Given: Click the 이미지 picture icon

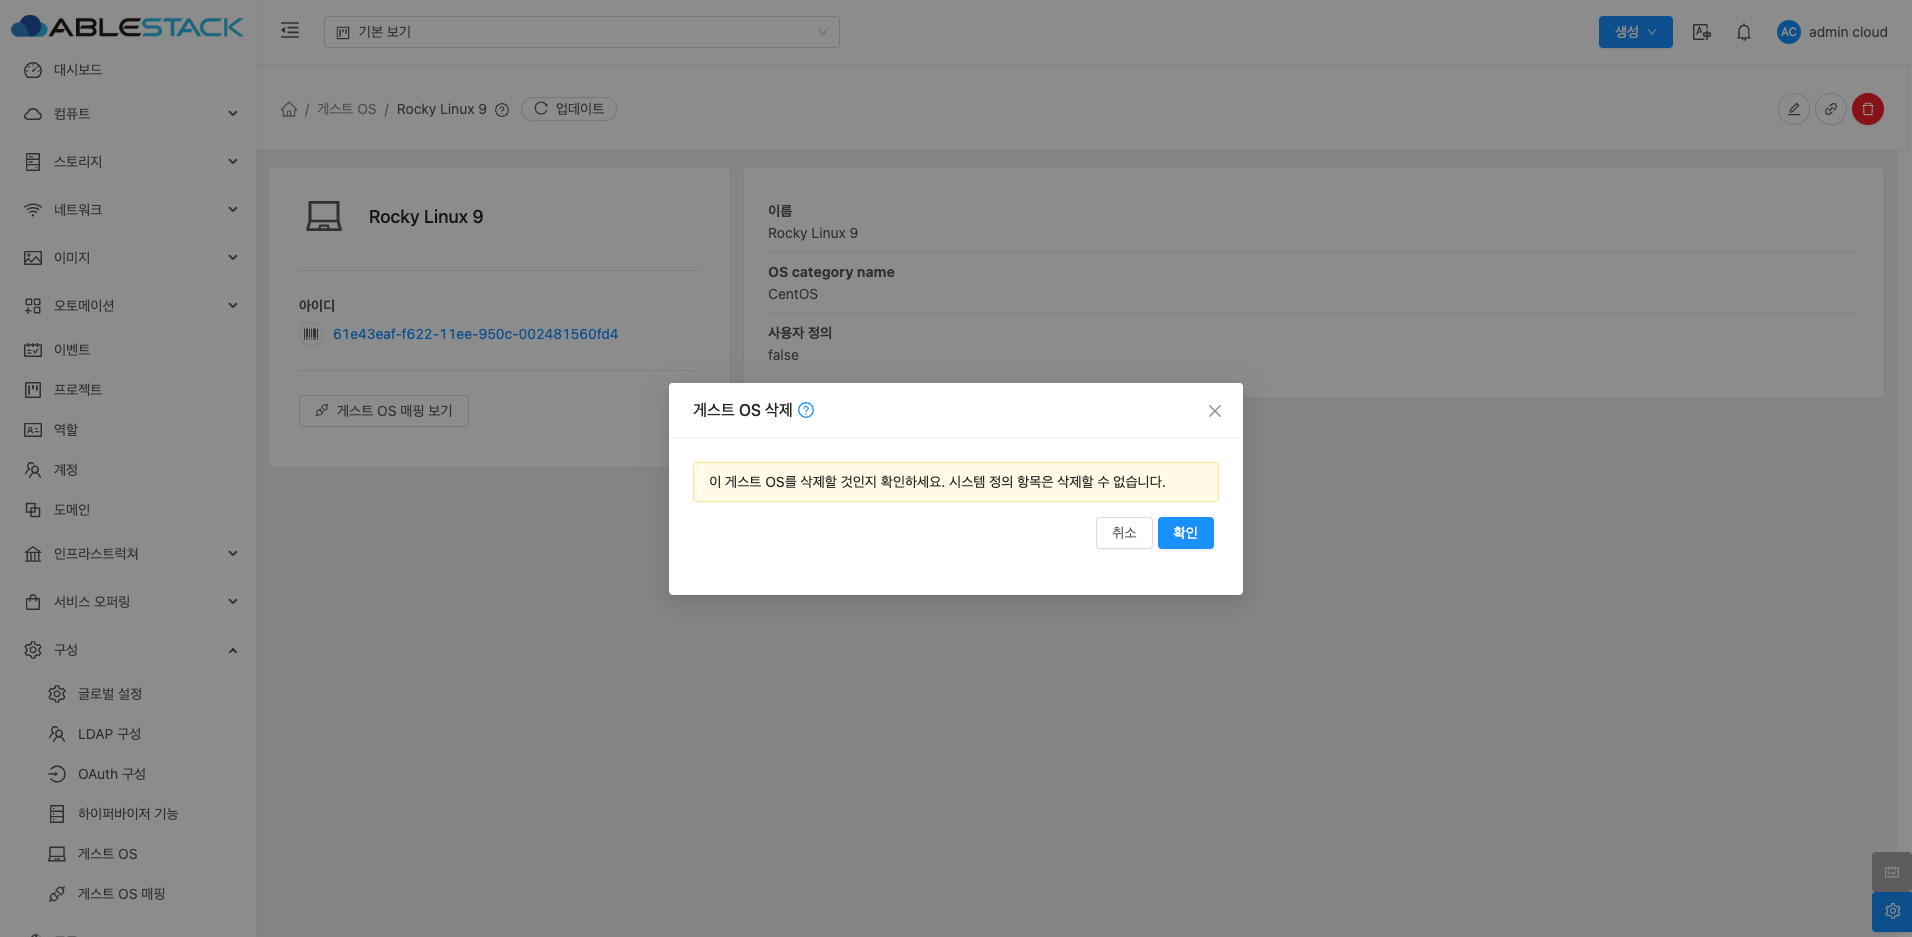Looking at the screenshot, I should [x=33, y=258].
